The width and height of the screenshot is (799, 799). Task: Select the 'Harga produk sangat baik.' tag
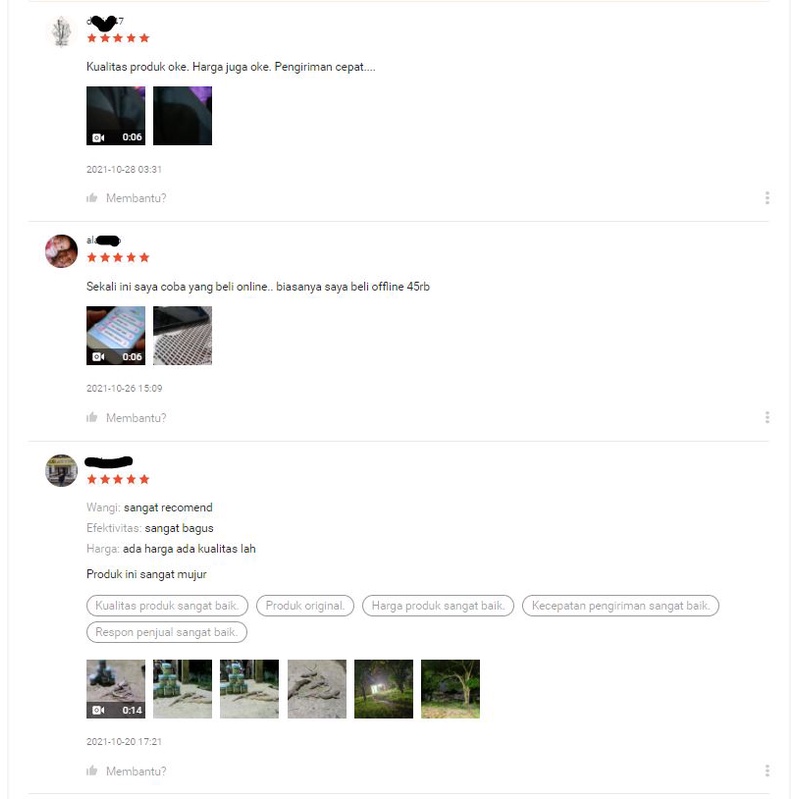coord(438,606)
